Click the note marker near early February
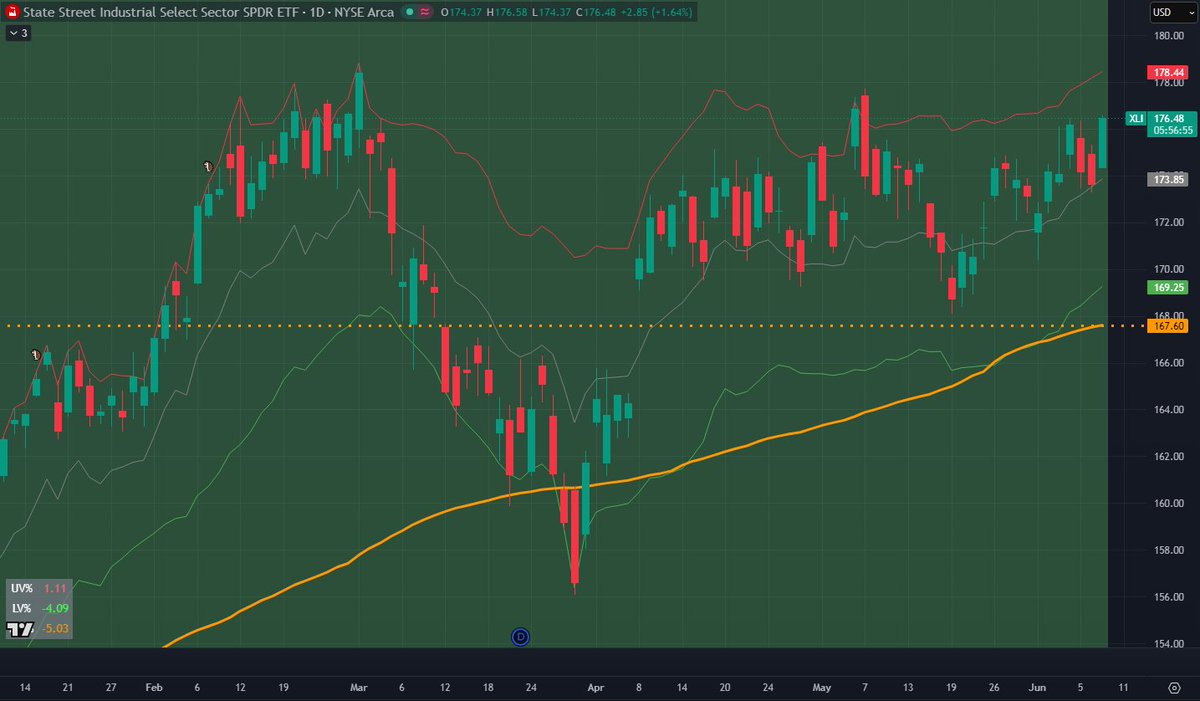1200x701 pixels. tap(207, 167)
